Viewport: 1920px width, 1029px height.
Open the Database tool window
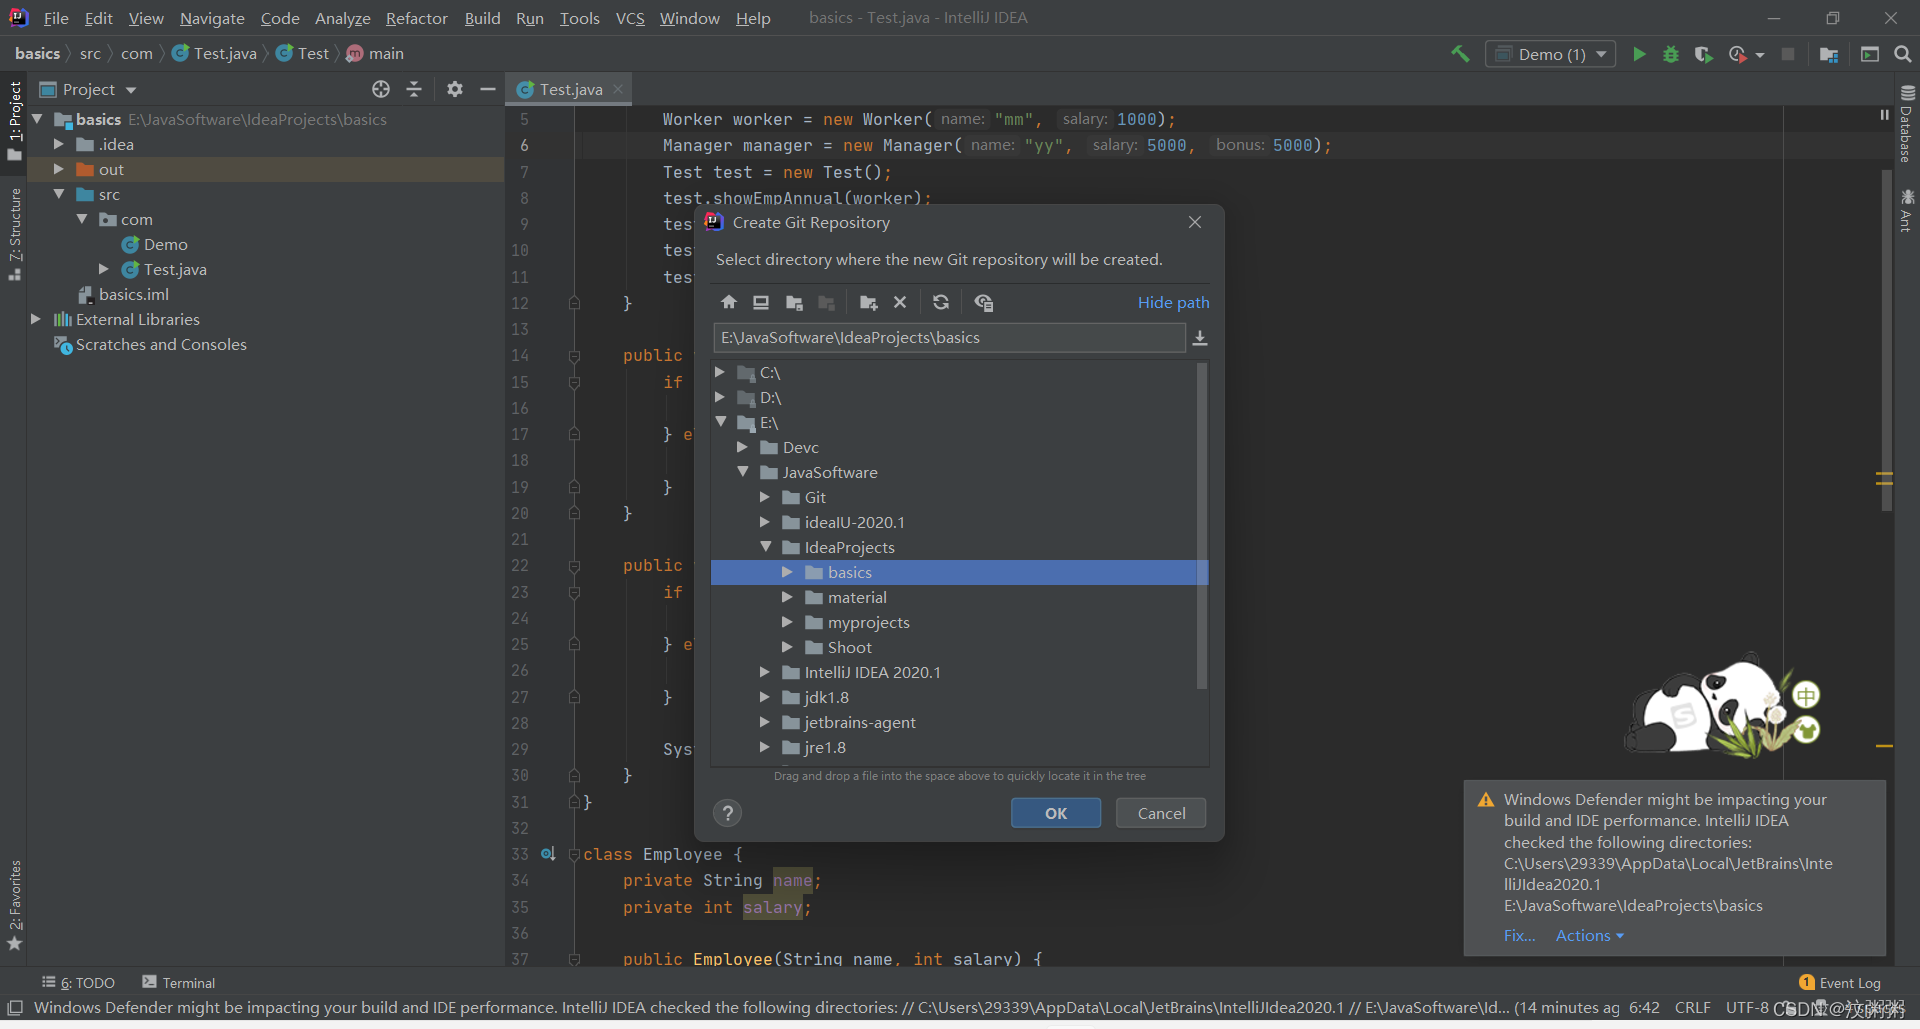[x=1907, y=124]
